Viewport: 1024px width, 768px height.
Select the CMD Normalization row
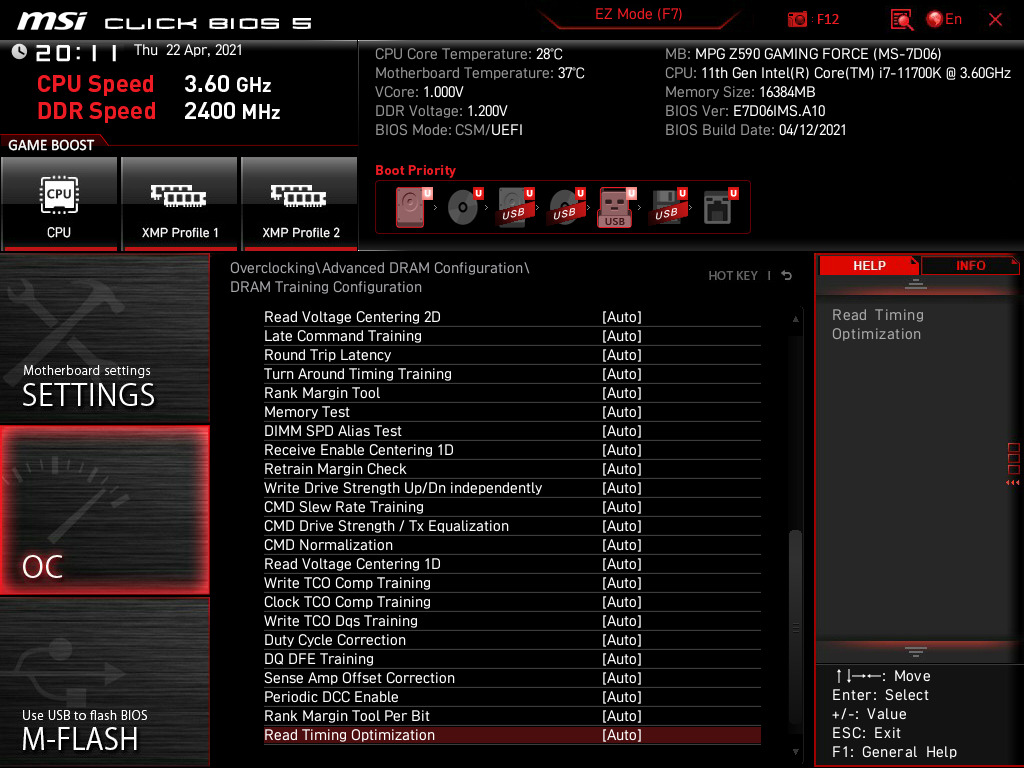(512, 545)
